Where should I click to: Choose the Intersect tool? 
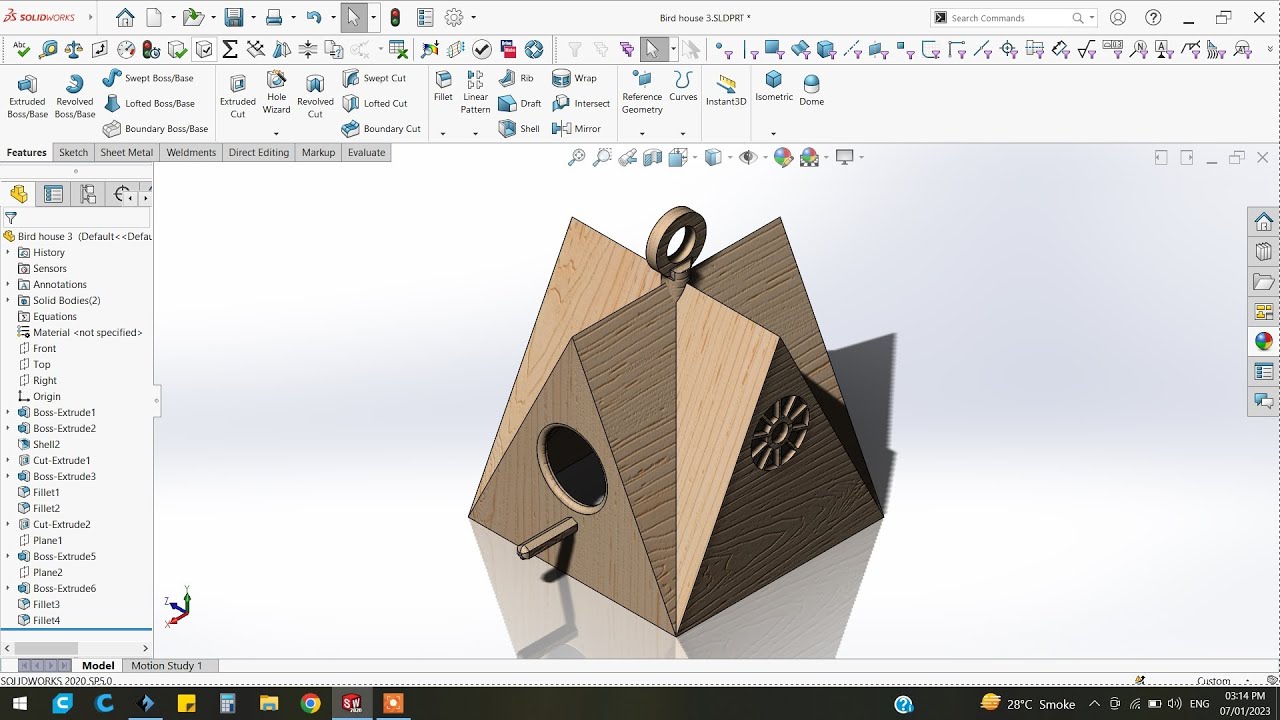tap(581, 103)
